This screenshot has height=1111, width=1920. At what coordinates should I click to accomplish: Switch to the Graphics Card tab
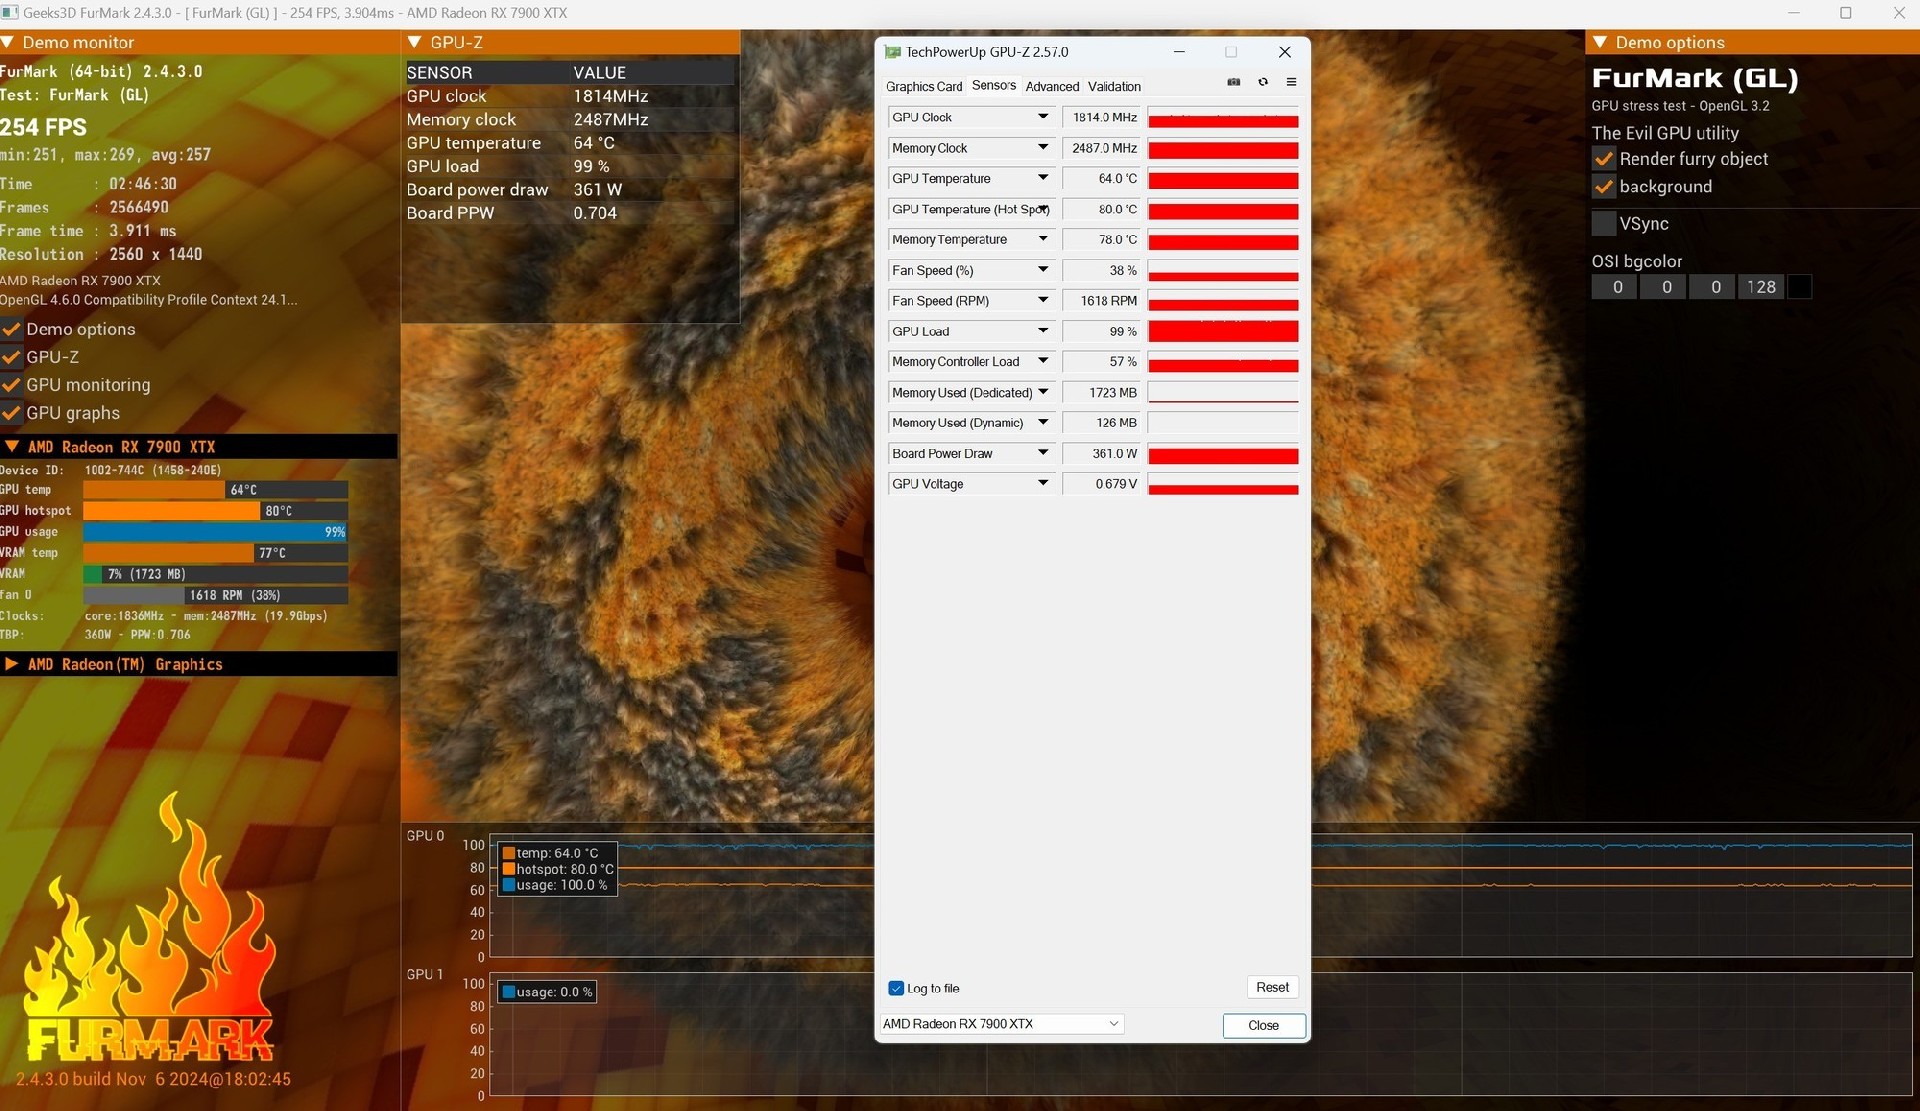pyautogui.click(x=924, y=87)
